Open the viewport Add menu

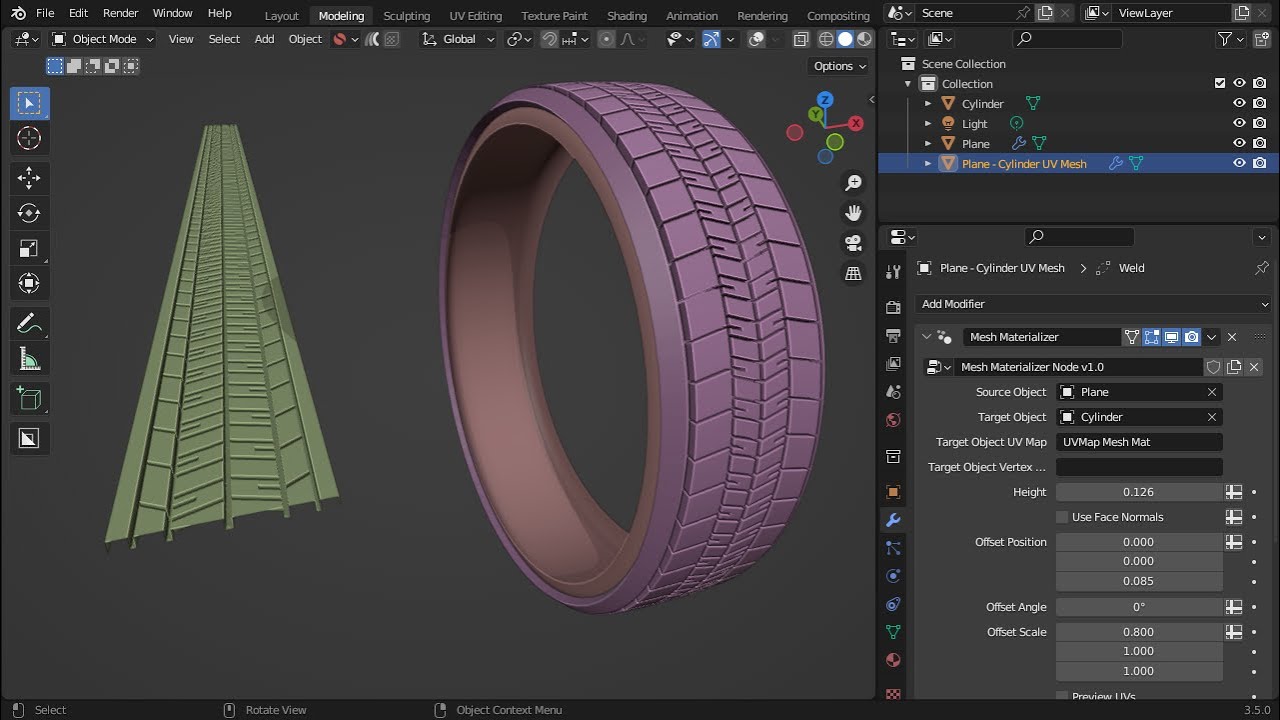pos(264,39)
